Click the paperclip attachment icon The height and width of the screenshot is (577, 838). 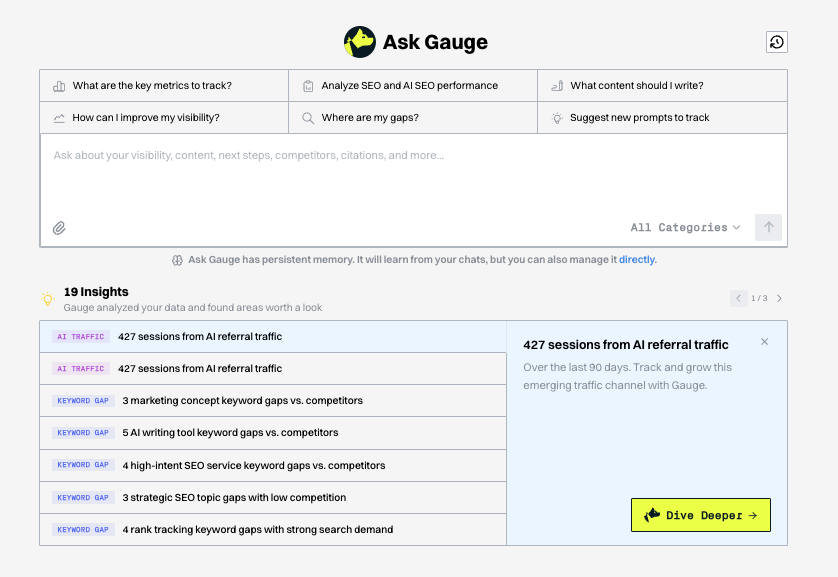pyautogui.click(x=59, y=228)
